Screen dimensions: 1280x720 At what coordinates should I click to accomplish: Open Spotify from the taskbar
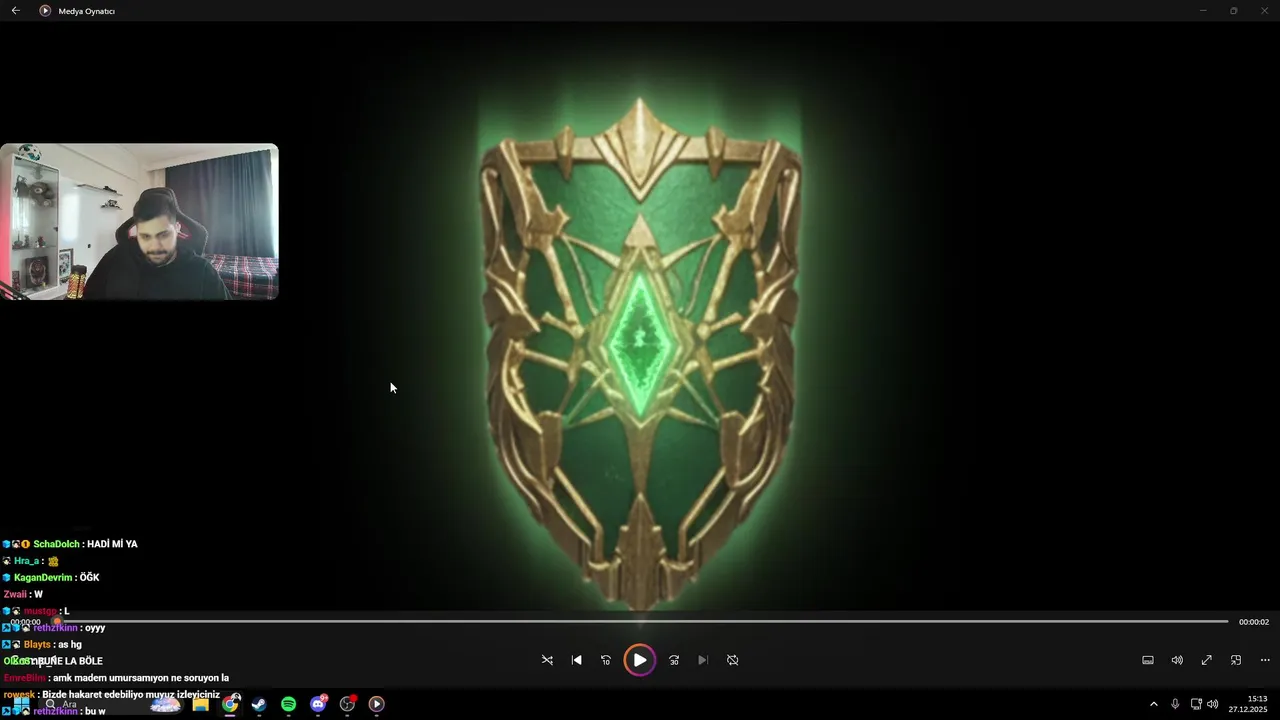pos(288,704)
